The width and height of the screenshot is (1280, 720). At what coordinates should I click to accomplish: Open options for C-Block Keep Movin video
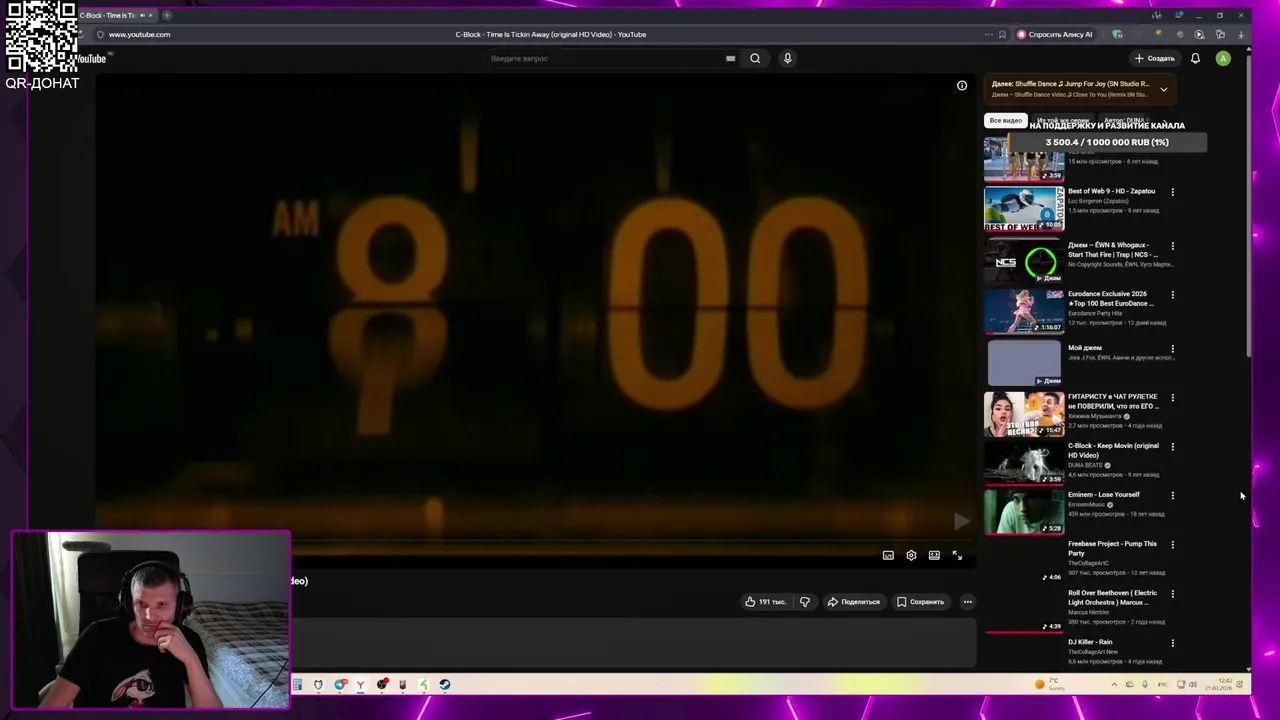click(1173, 447)
